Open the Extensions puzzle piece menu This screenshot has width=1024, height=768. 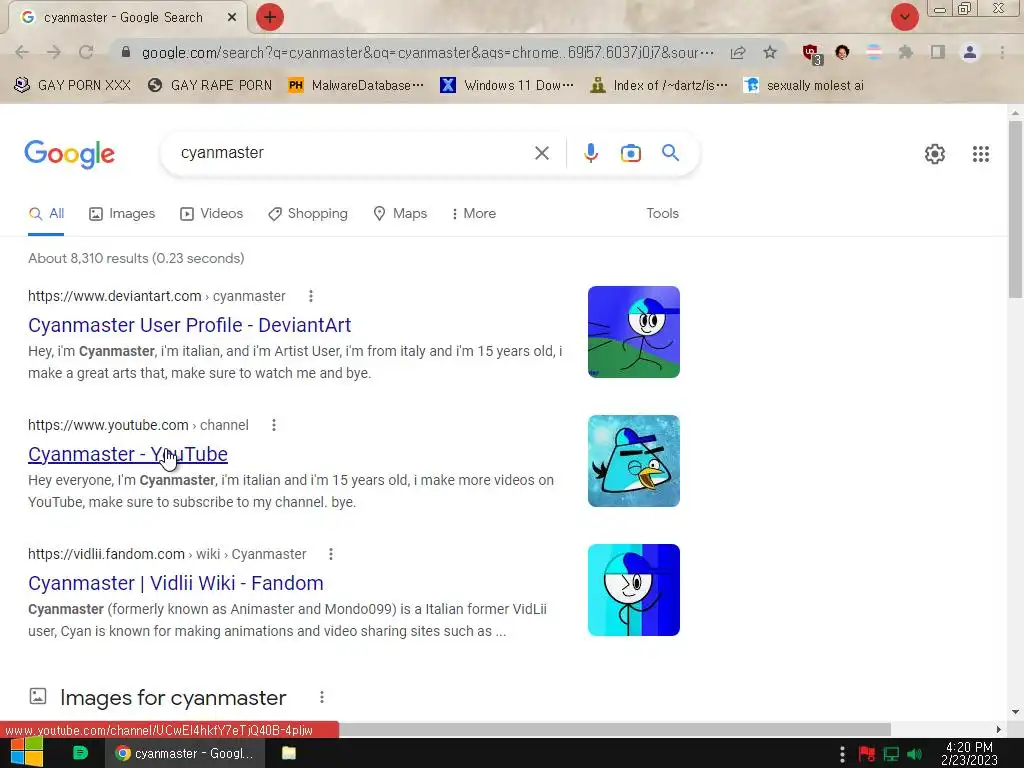click(905, 52)
